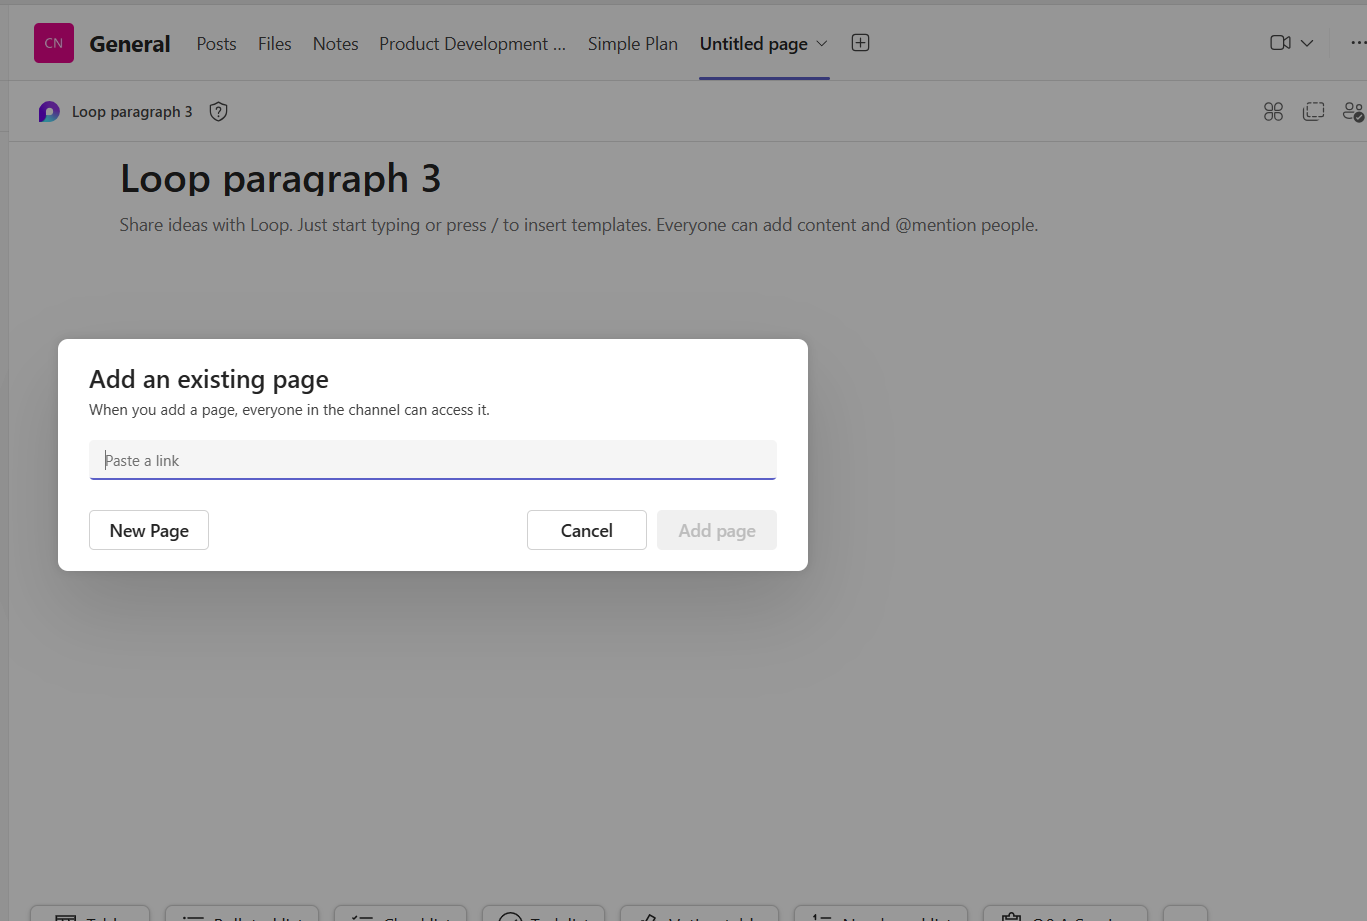The width and height of the screenshot is (1367, 921).
Task: Expand the Untitled page tab chevron
Action: 822,43
